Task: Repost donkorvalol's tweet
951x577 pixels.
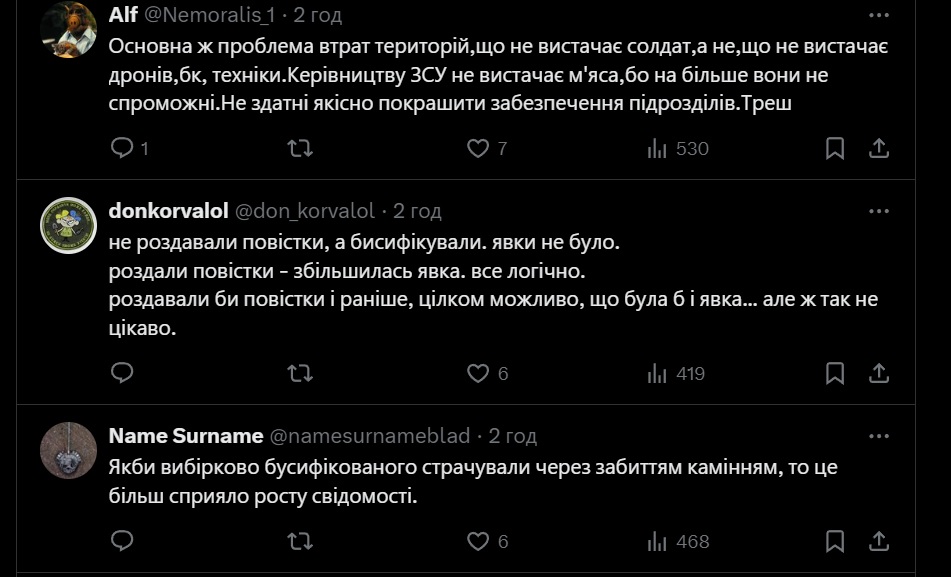Action: 299,373
